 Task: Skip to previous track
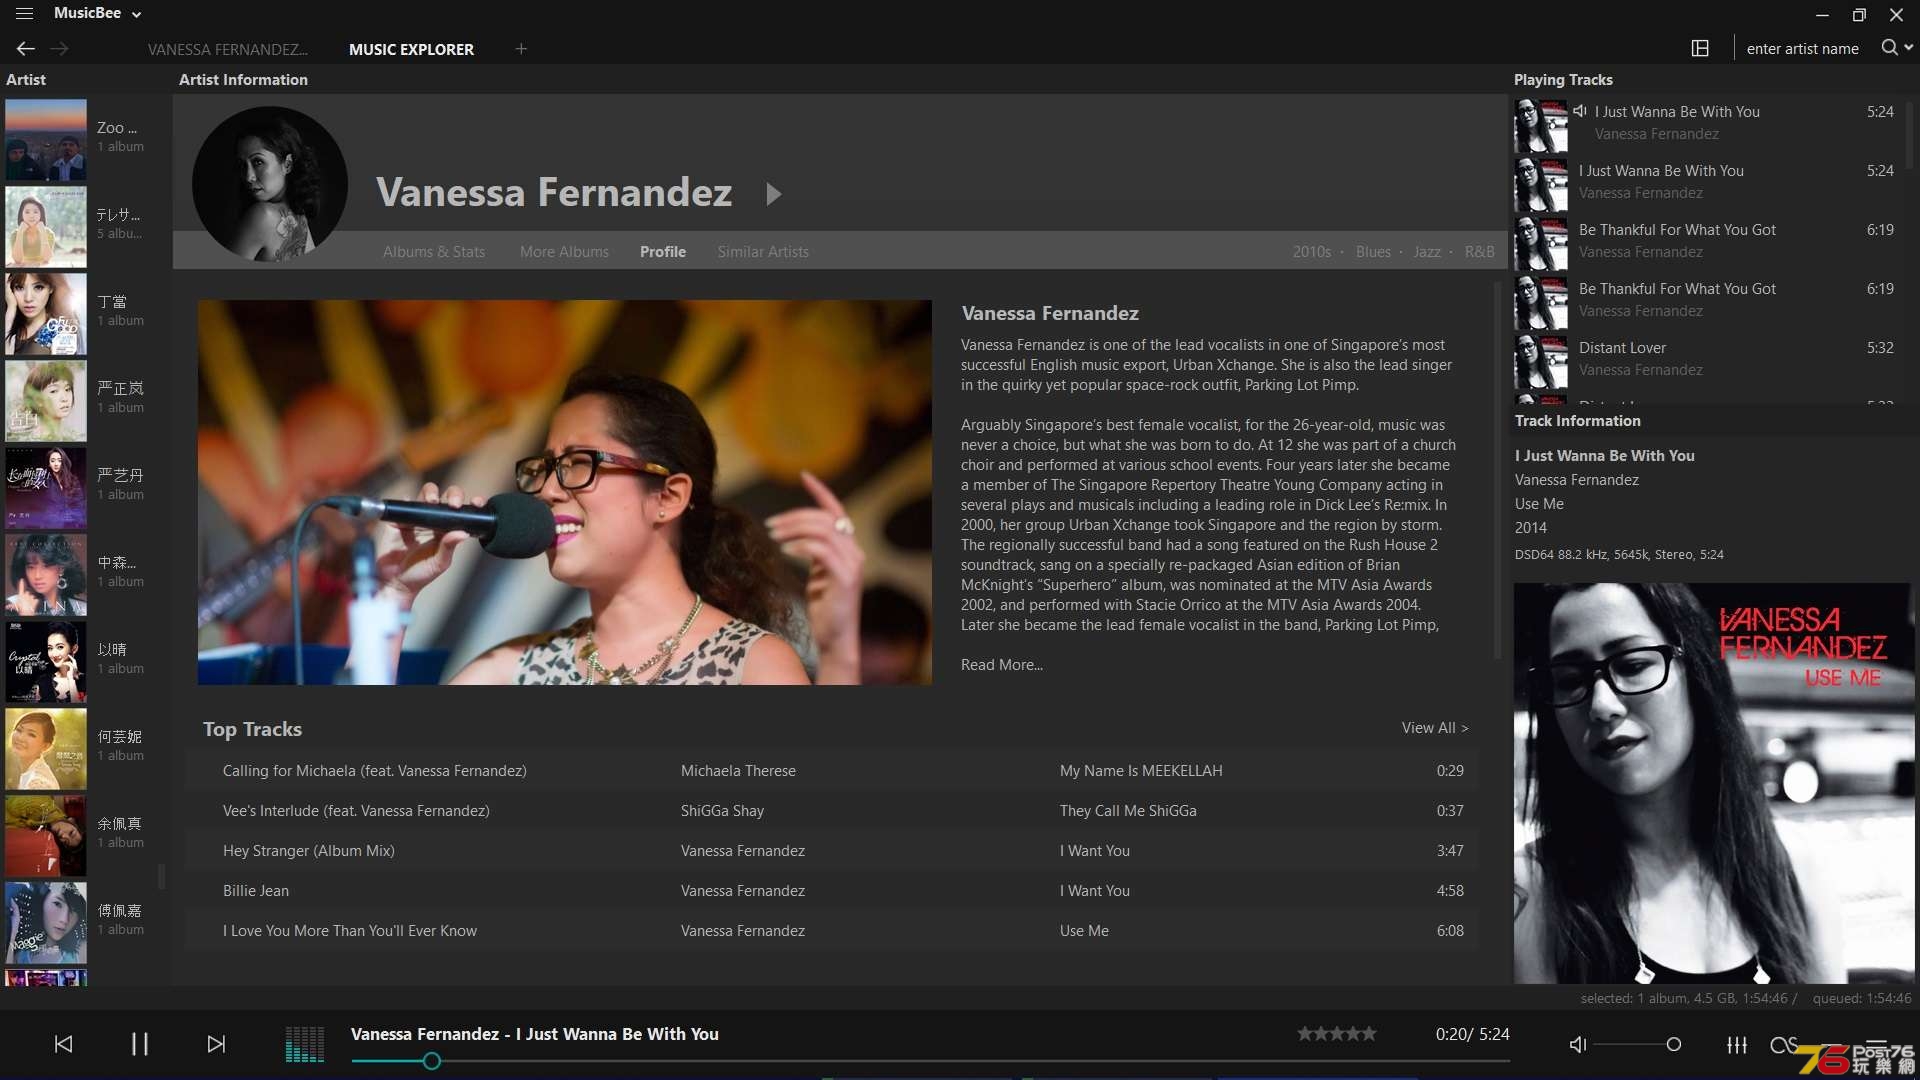click(x=63, y=1044)
